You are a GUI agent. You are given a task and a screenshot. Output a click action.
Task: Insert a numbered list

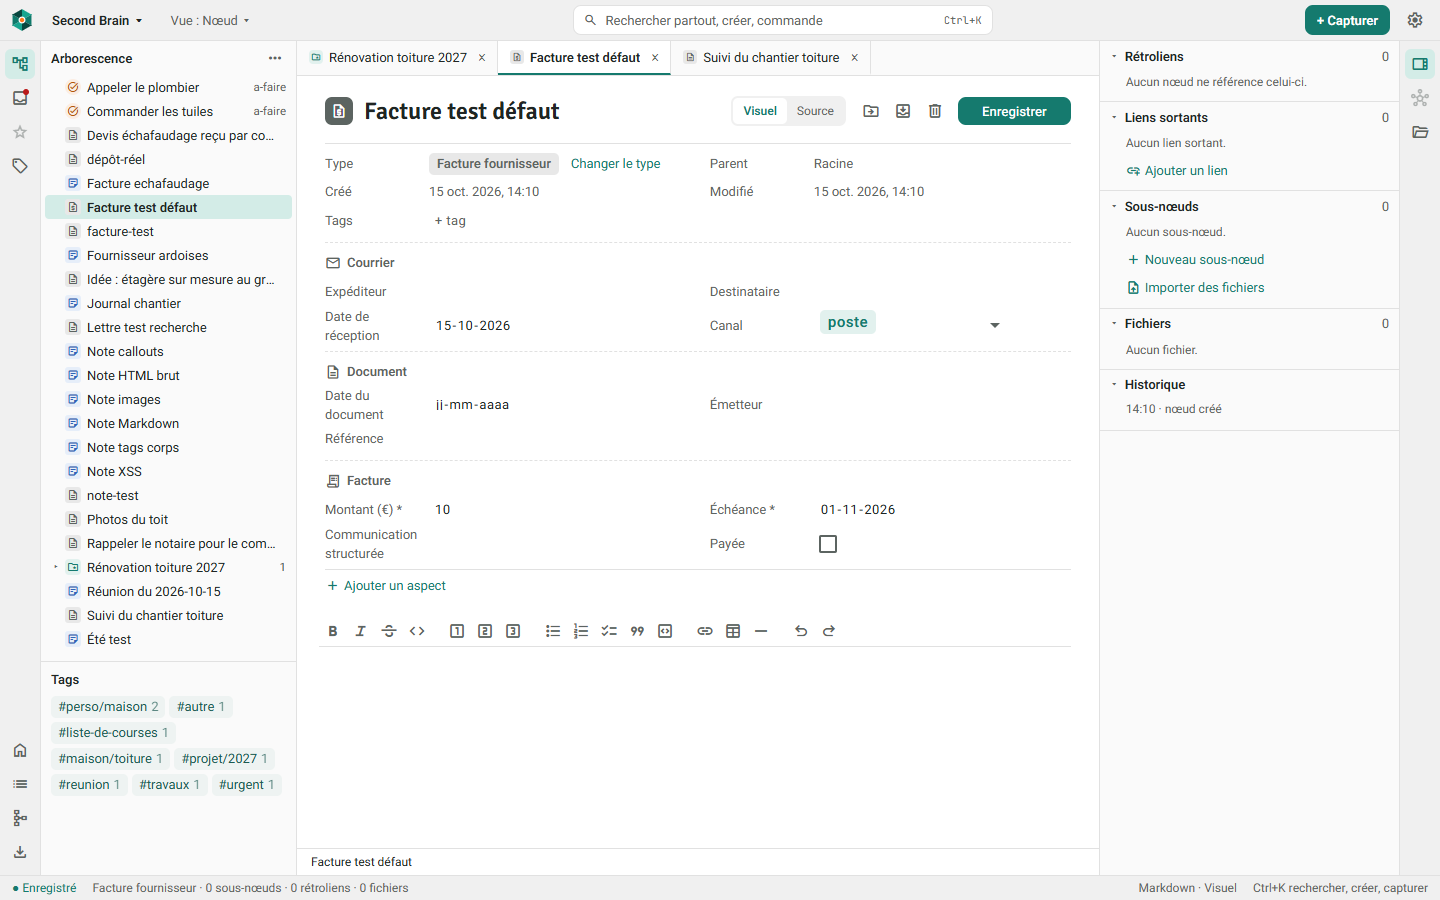click(x=581, y=631)
